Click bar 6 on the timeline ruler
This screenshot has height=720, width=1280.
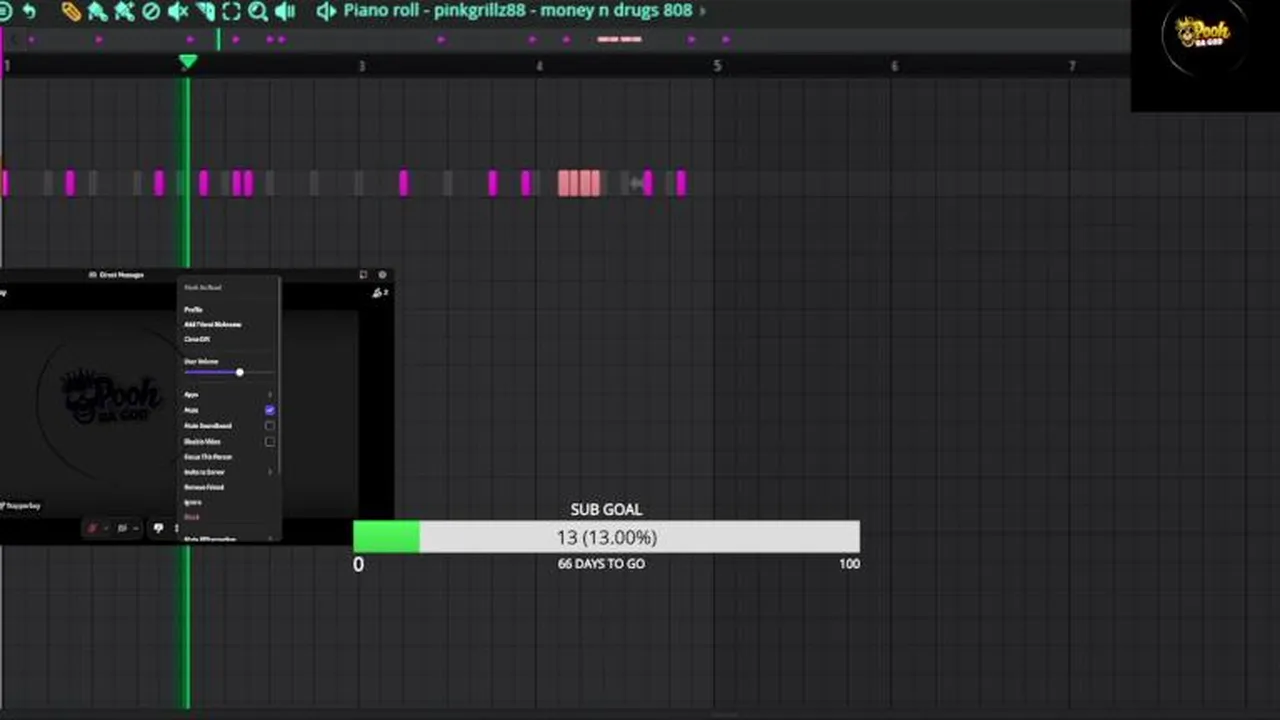(894, 66)
